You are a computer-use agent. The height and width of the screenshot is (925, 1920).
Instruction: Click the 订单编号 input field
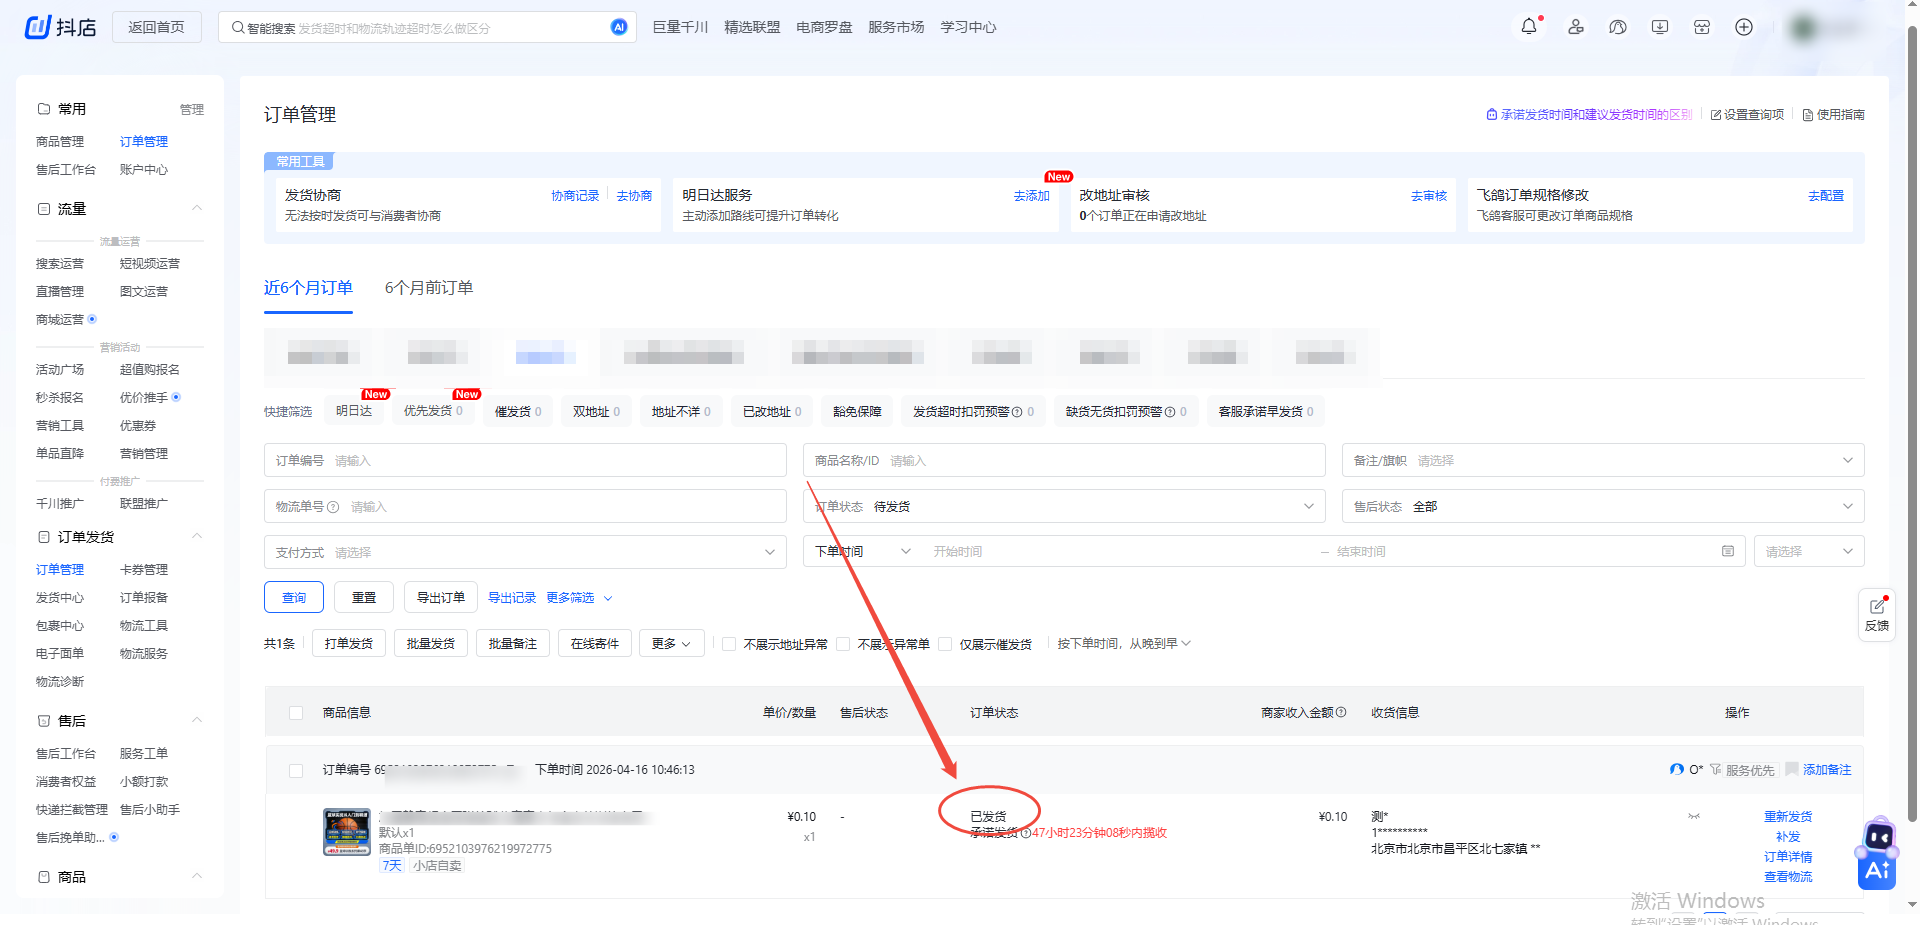click(x=555, y=461)
